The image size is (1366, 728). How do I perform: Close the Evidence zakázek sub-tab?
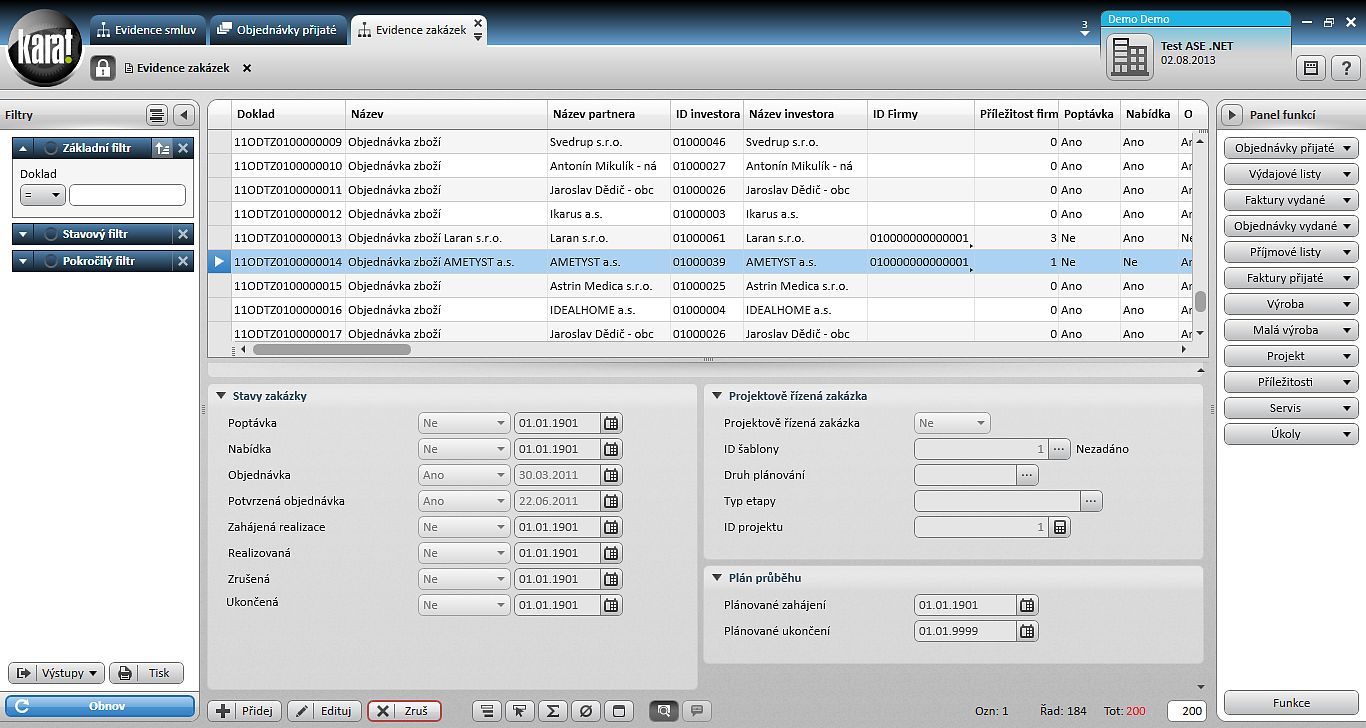point(247,68)
